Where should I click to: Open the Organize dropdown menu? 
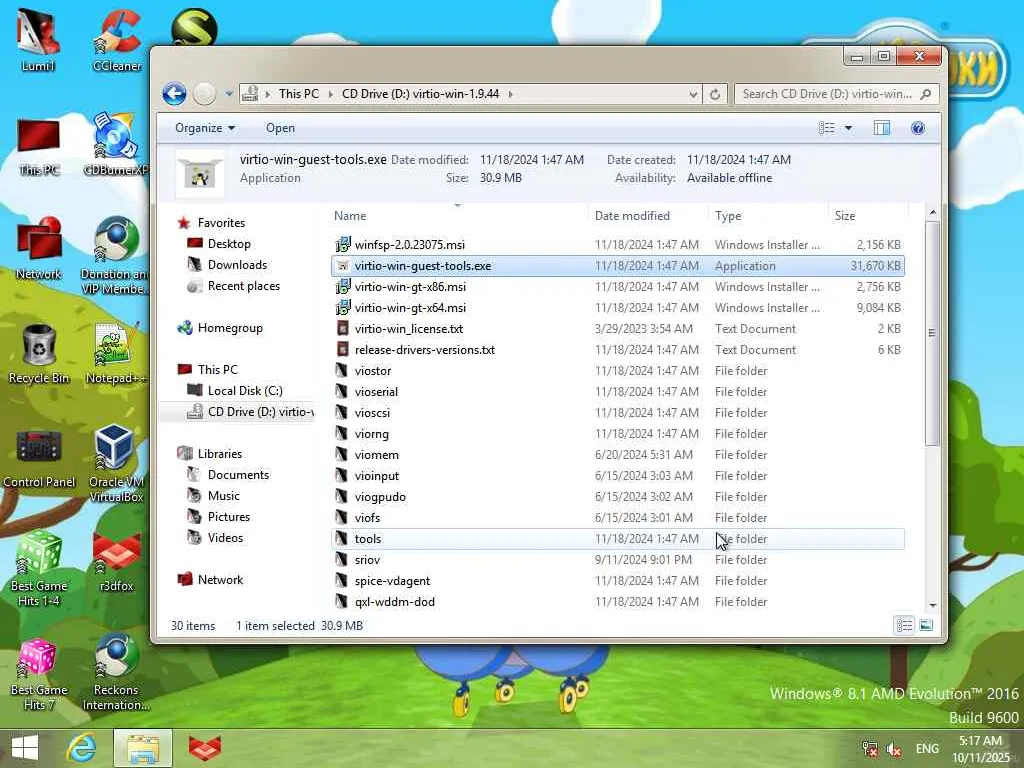click(204, 128)
